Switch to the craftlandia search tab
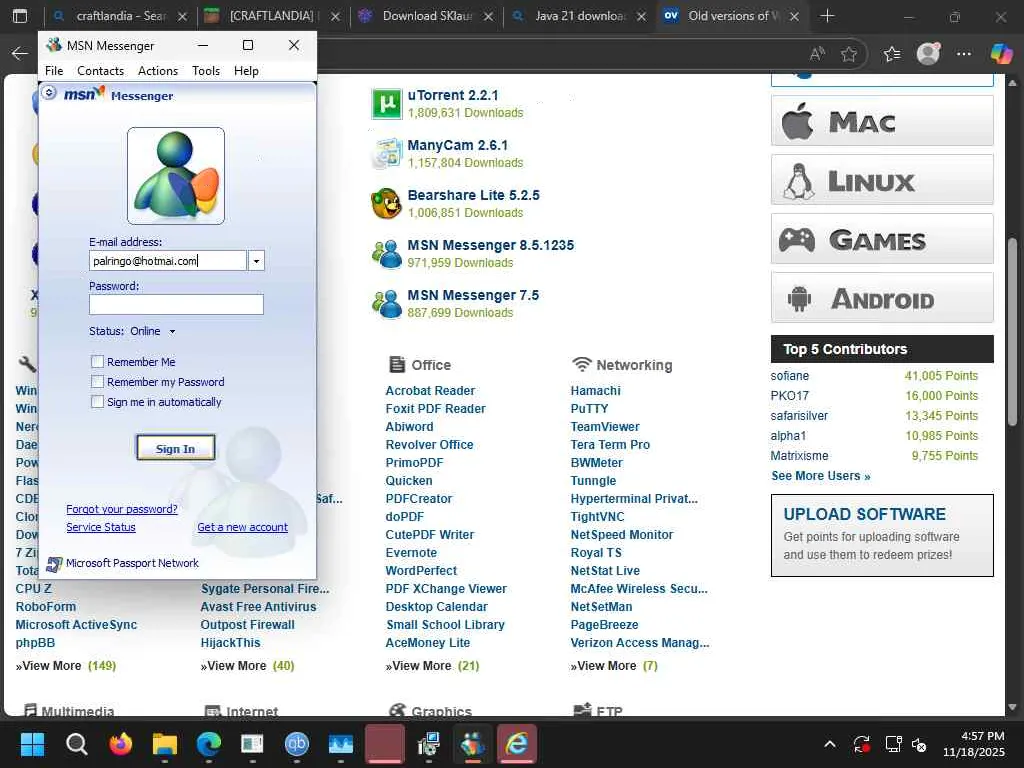 tap(120, 16)
